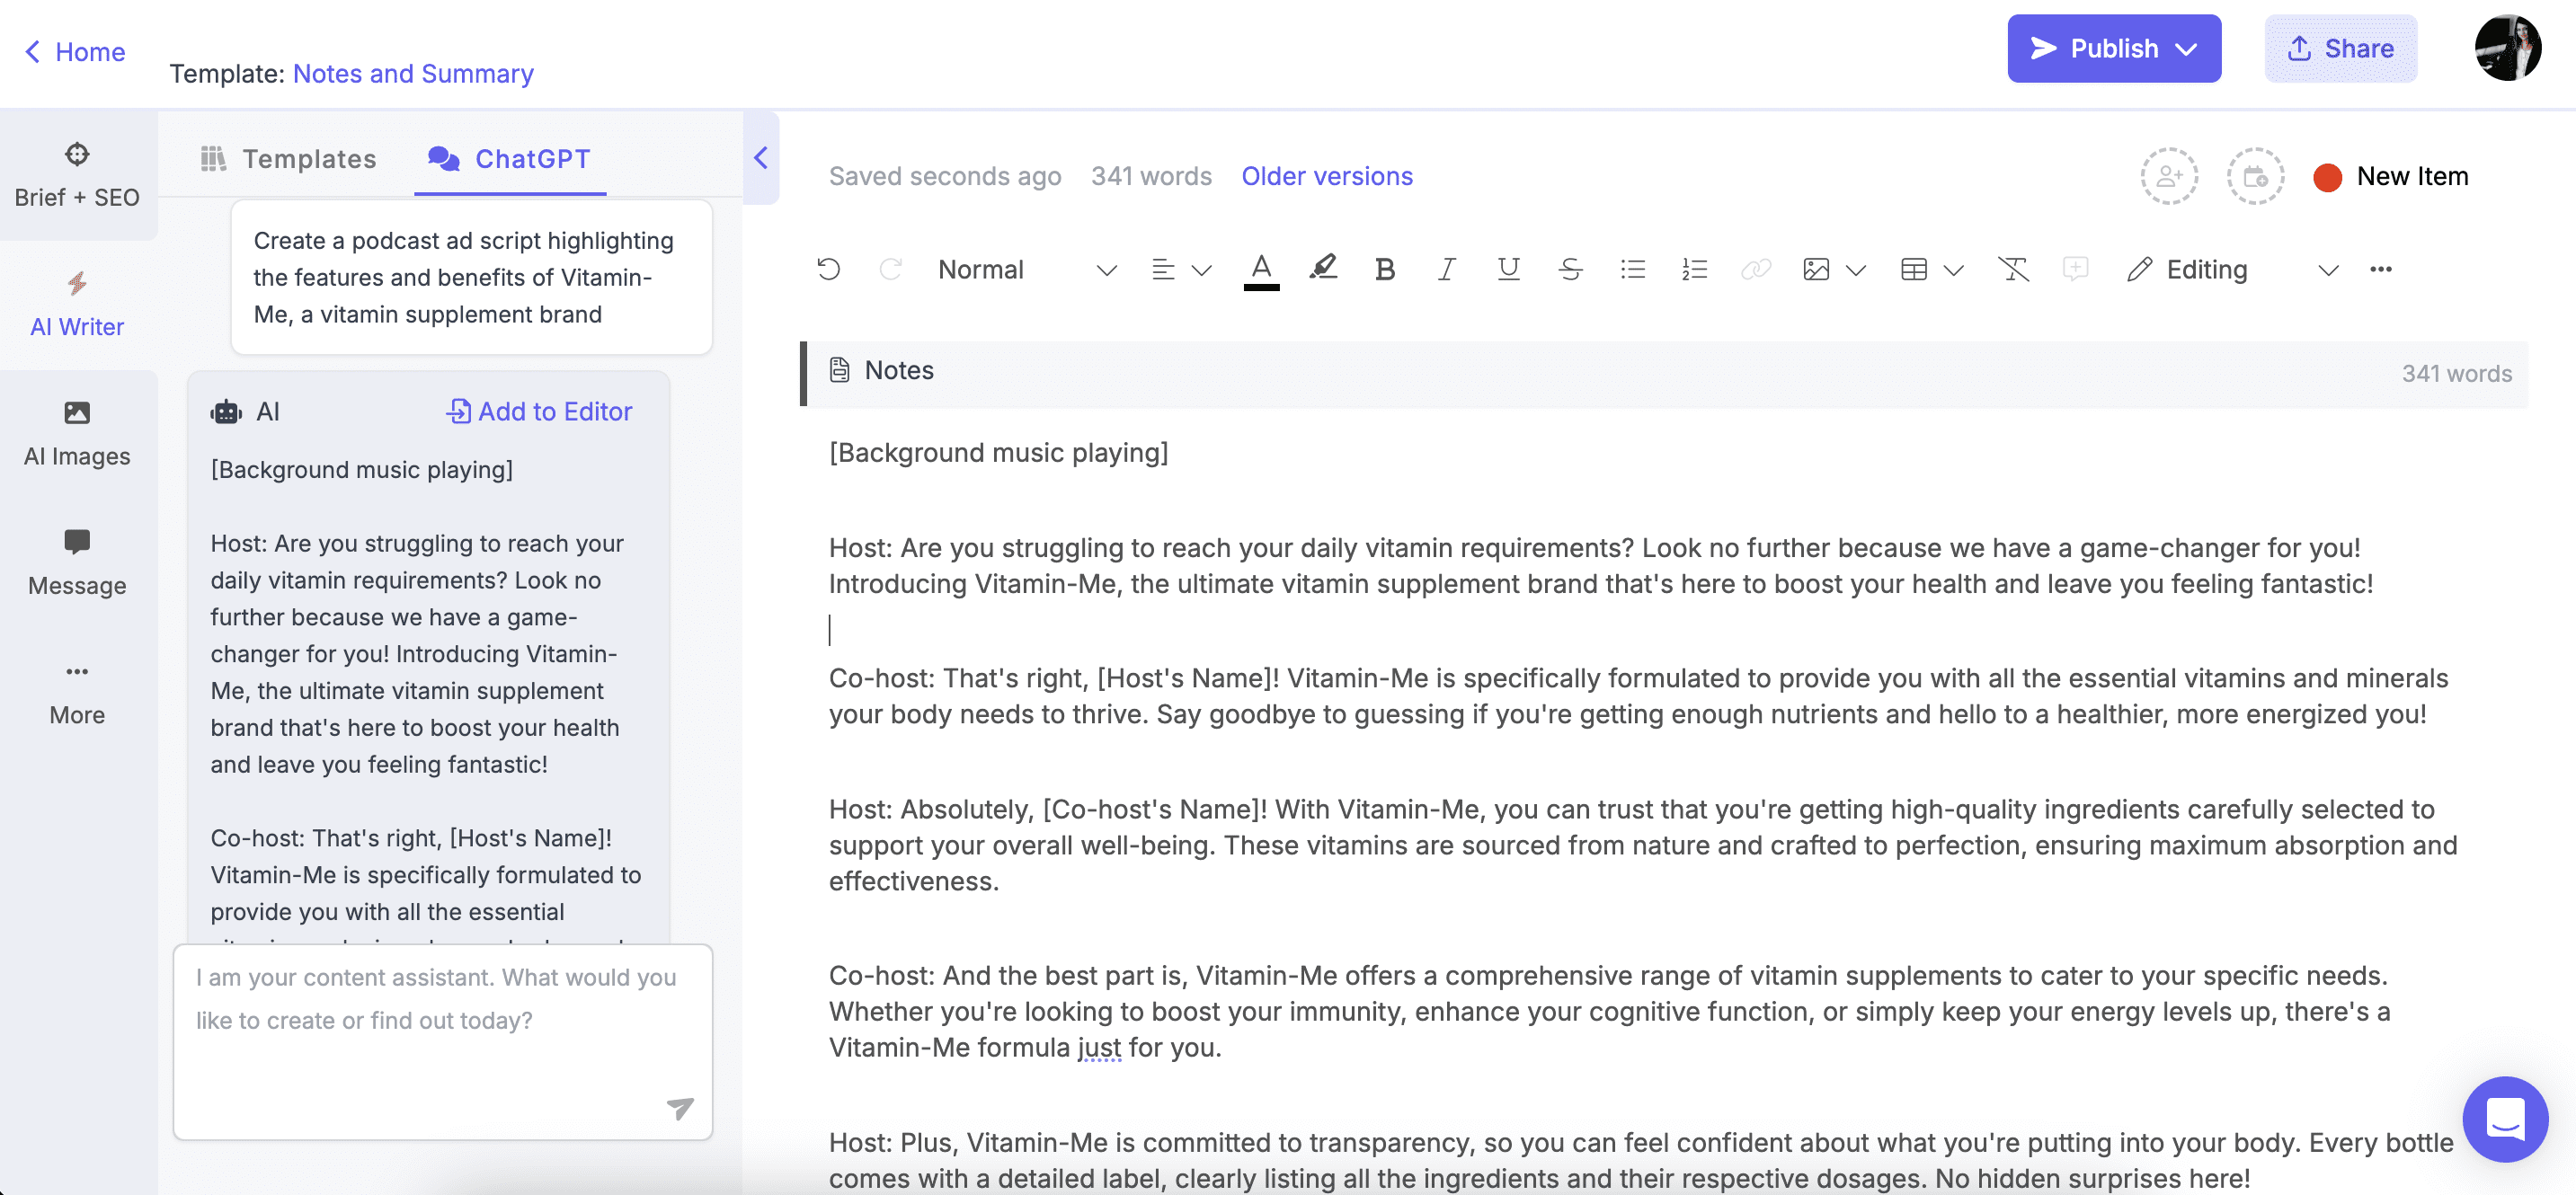Insert a numbered list
The width and height of the screenshot is (2576, 1195).
coord(1694,269)
